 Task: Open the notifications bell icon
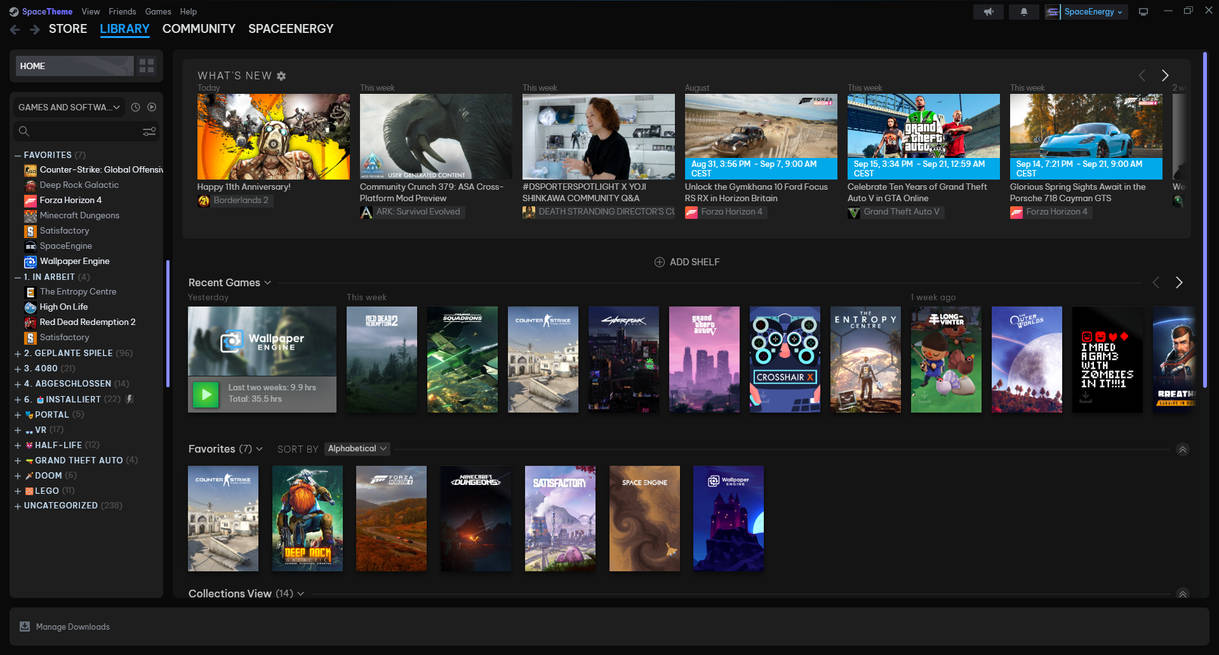[x=1023, y=11]
